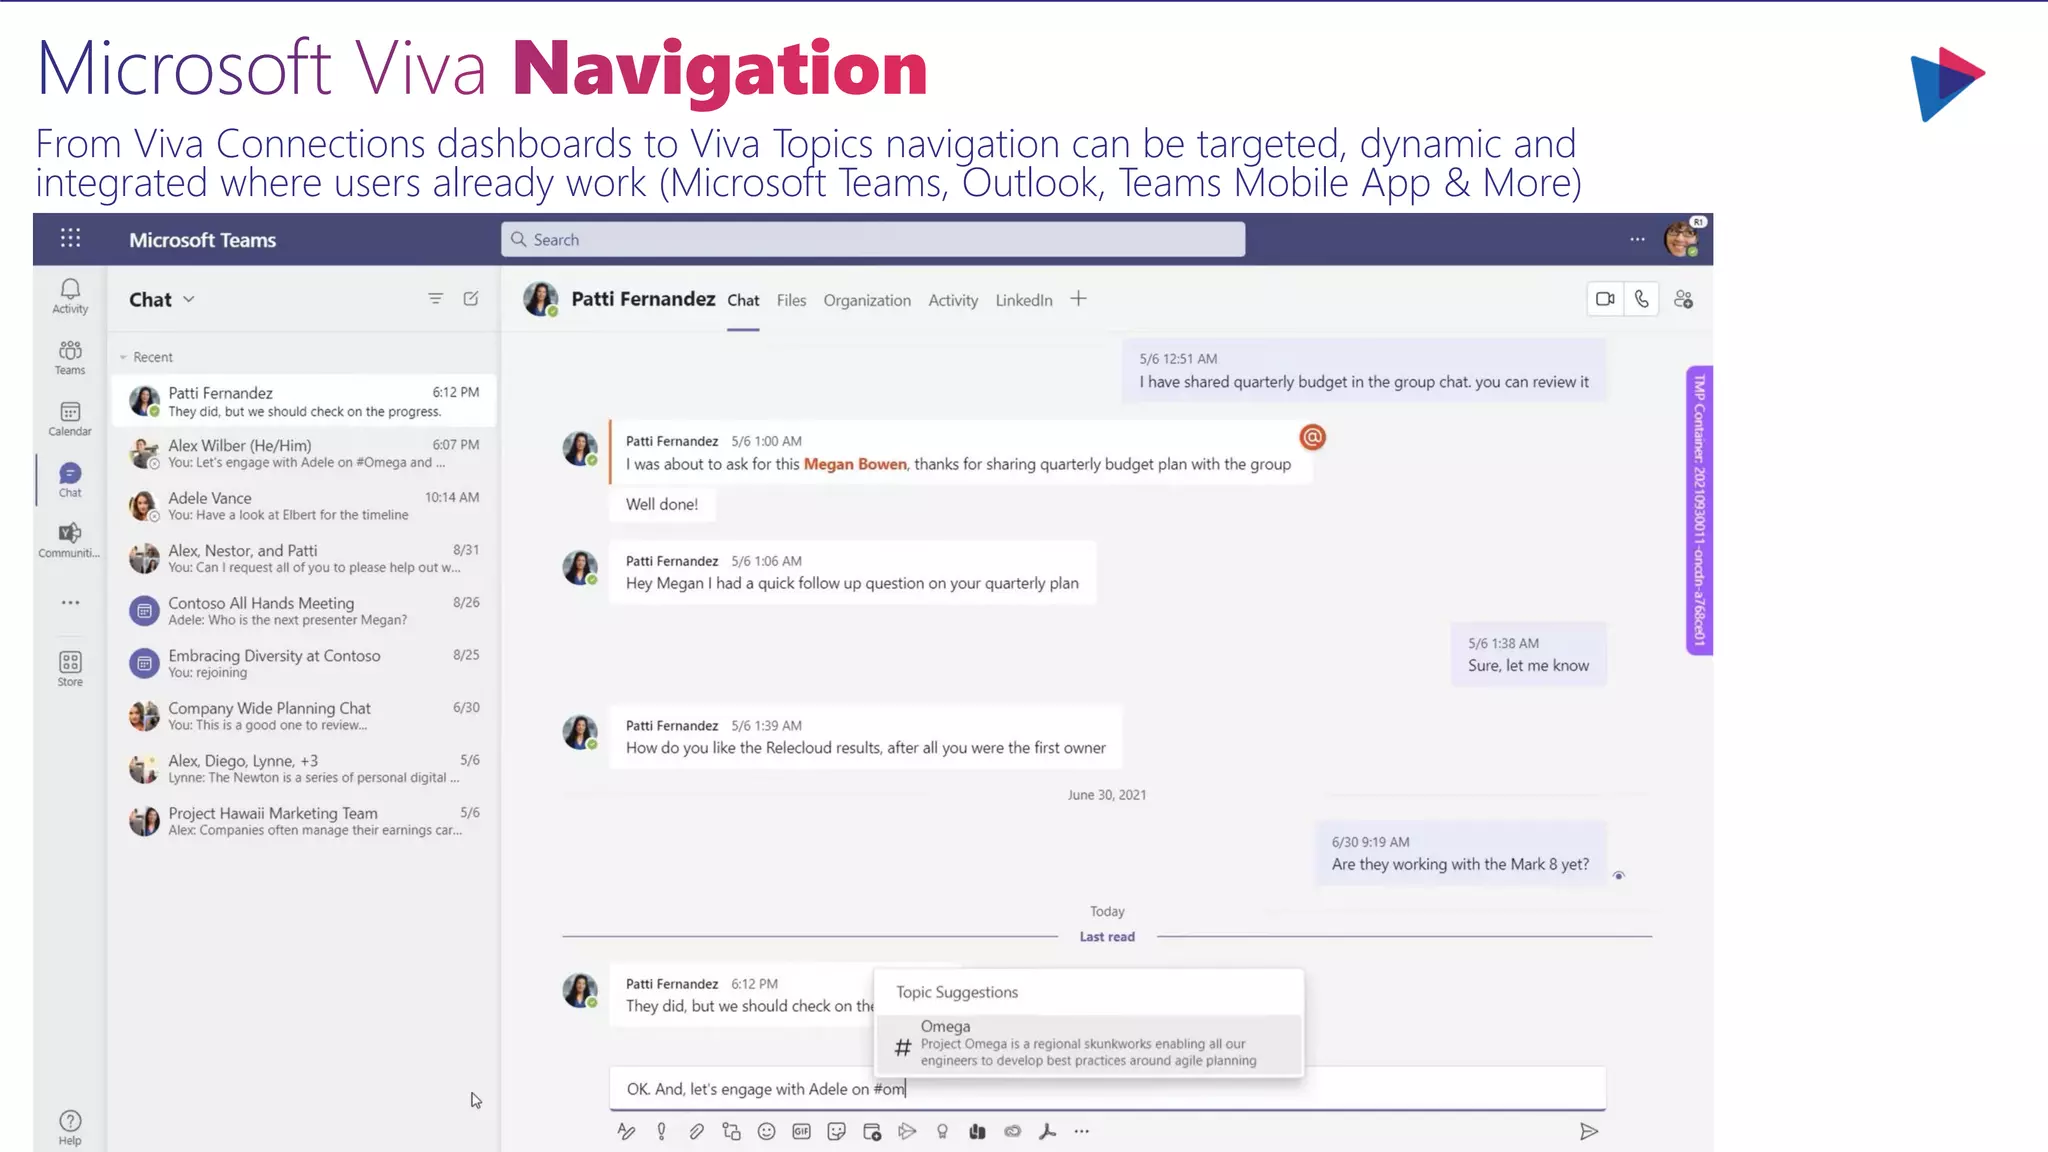The width and height of the screenshot is (2048, 1152).
Task: Show more apps with the rail ellipsis
Action: tap(70, 603)
